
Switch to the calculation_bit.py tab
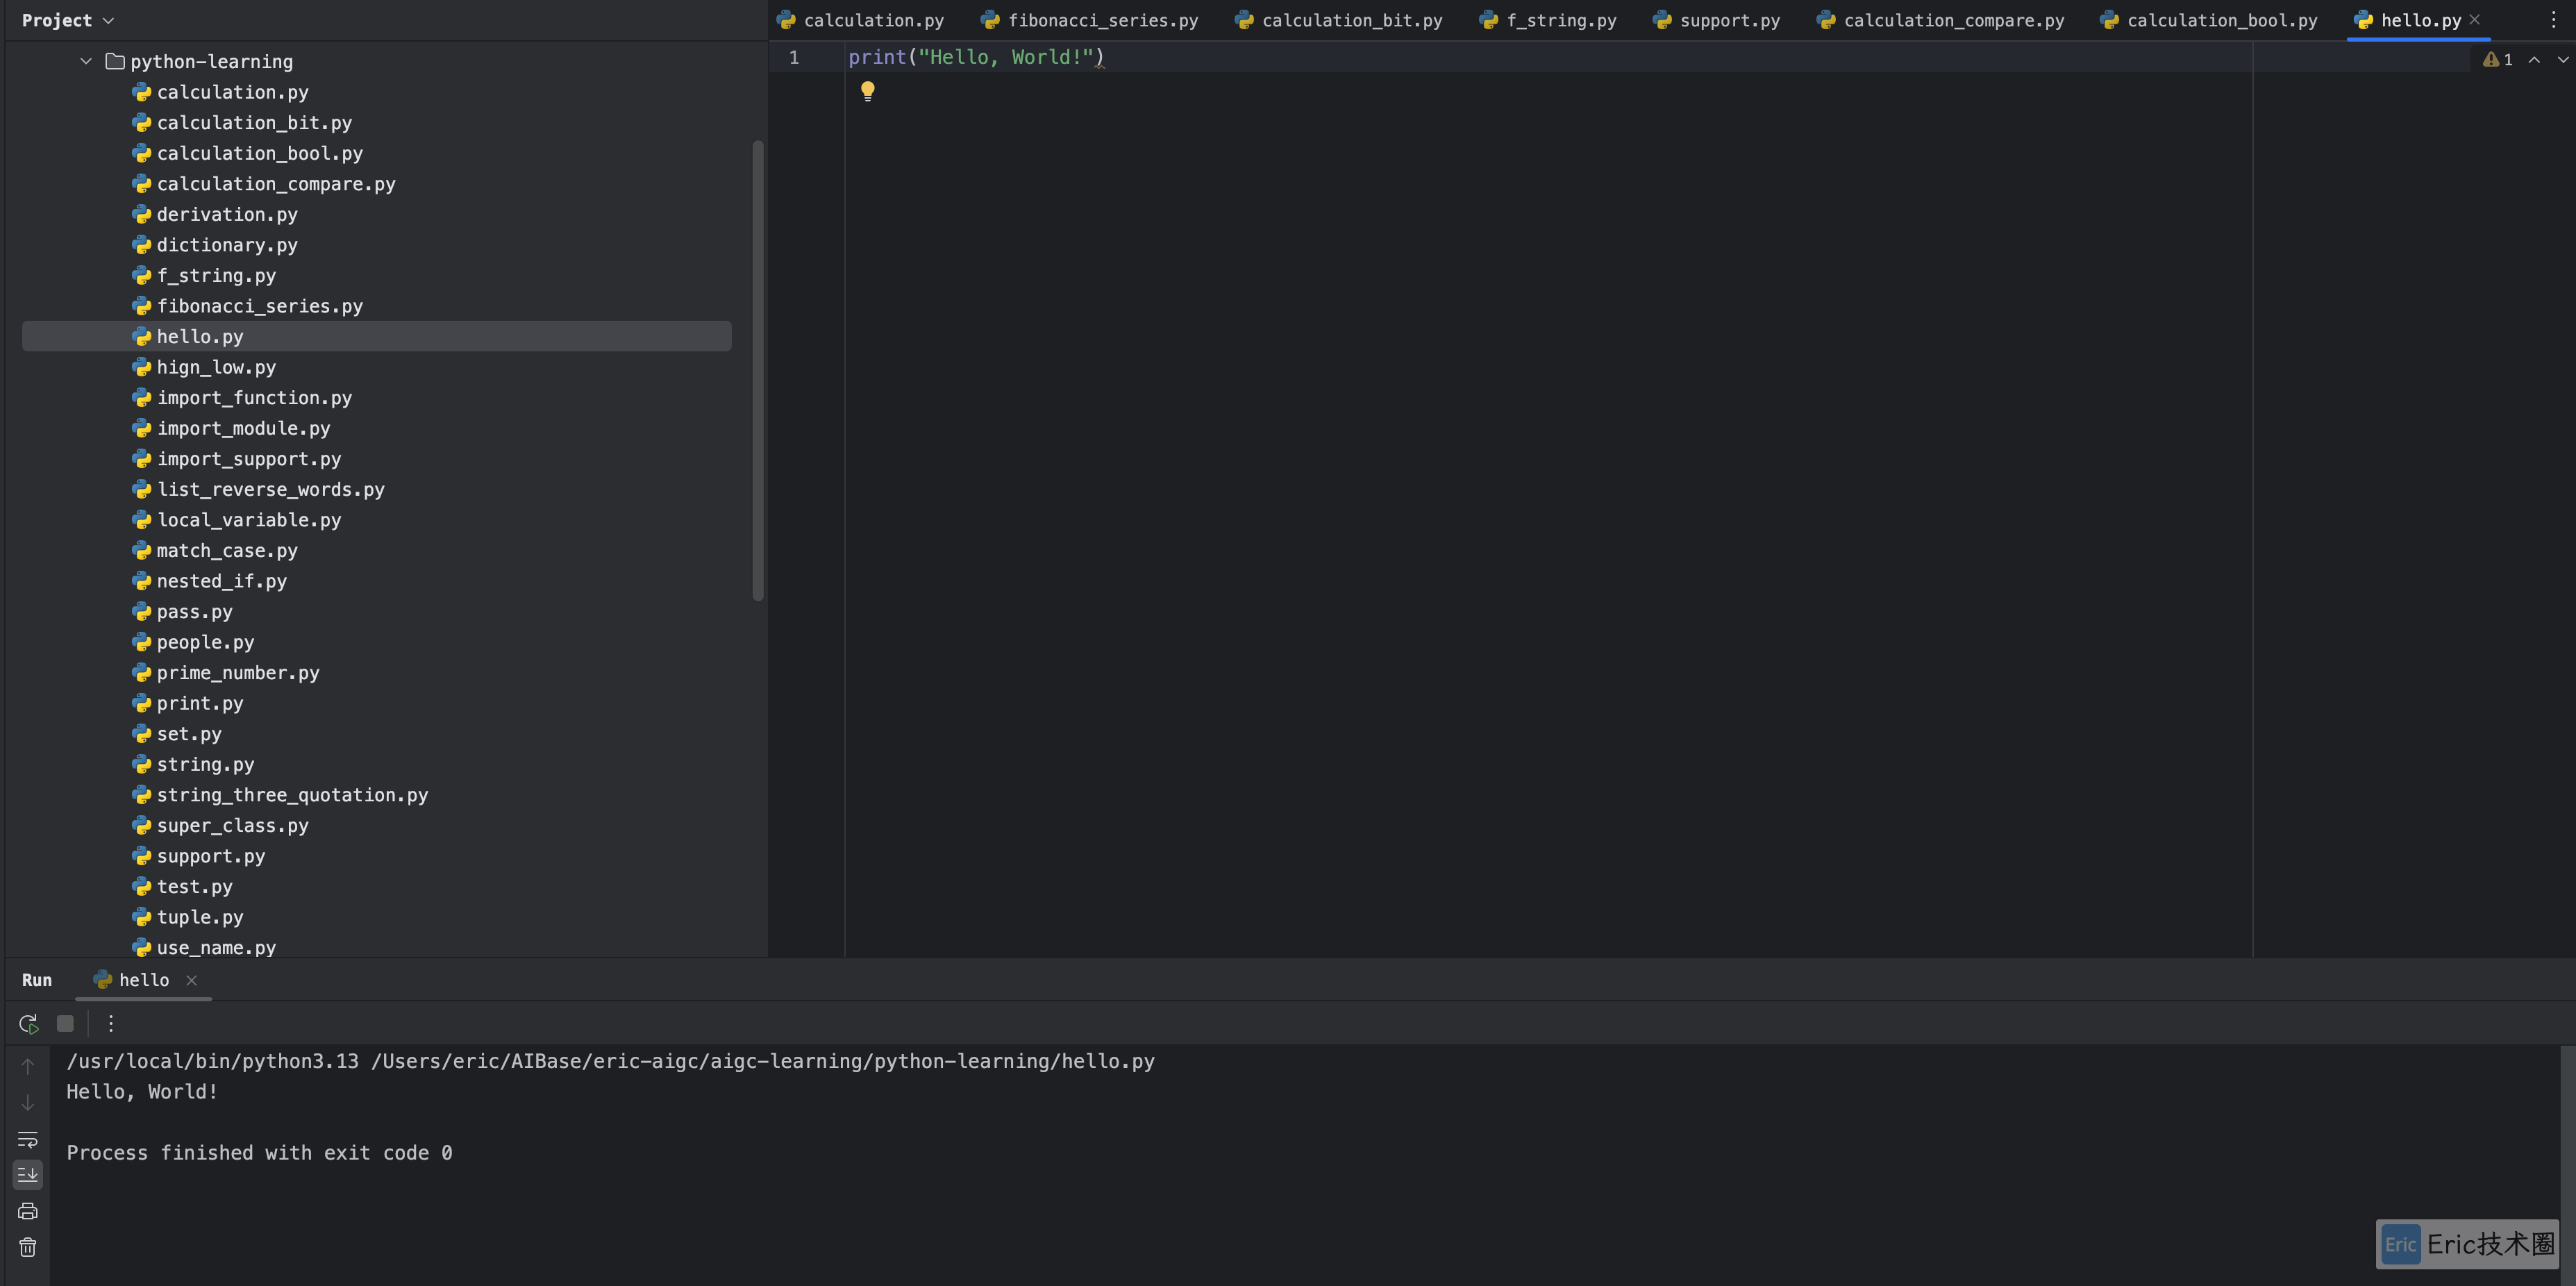pos(1338,20)
